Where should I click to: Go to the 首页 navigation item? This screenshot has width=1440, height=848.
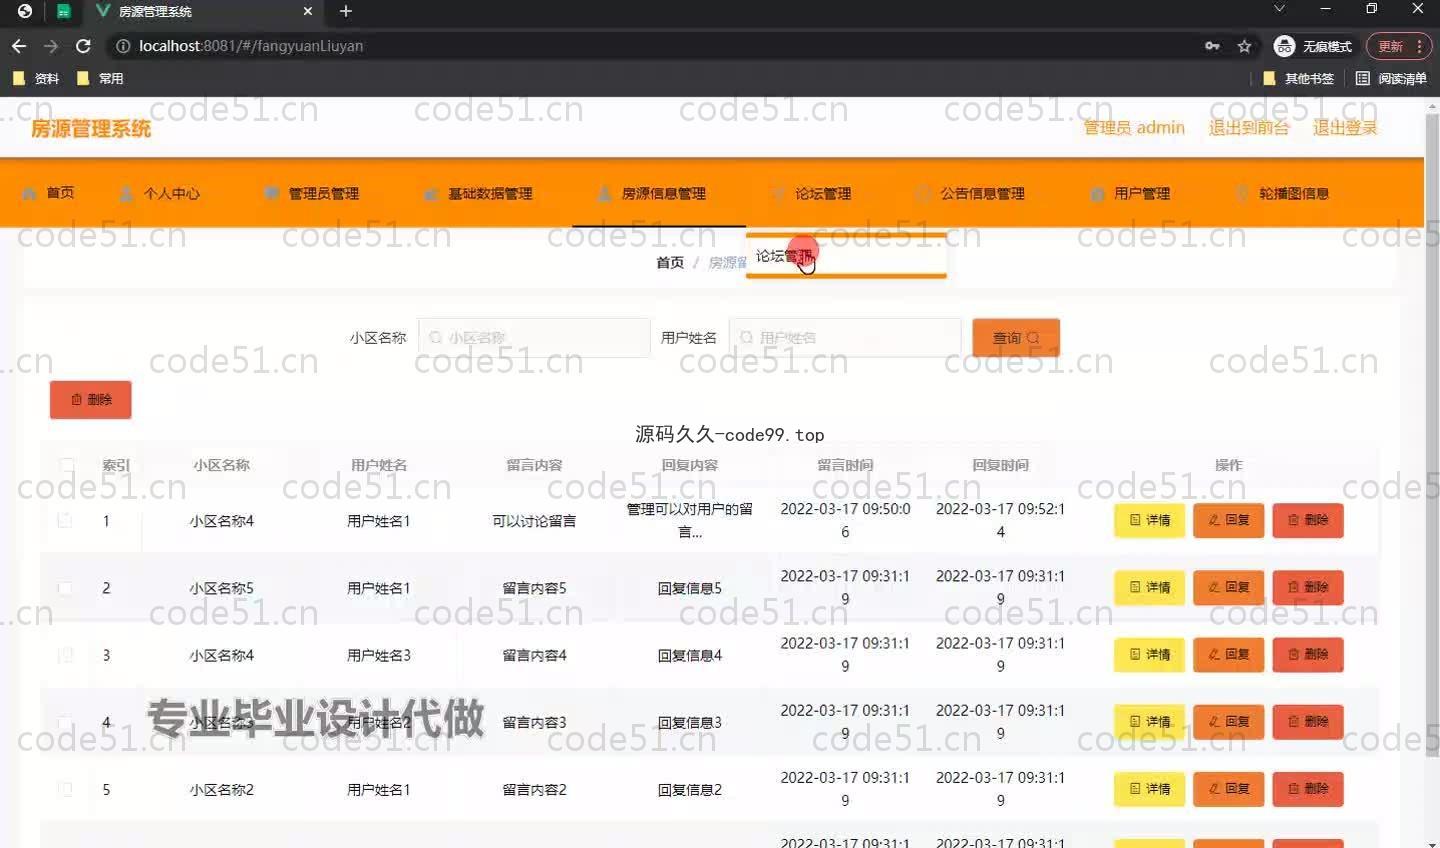(x=50, y=192)
